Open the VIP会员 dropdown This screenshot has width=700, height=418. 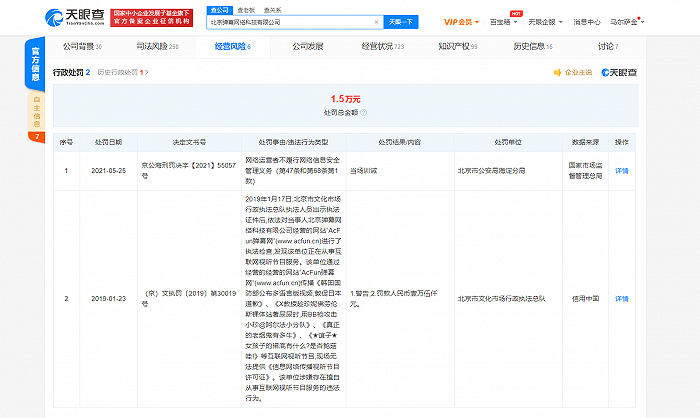click(x=461, y=22)
